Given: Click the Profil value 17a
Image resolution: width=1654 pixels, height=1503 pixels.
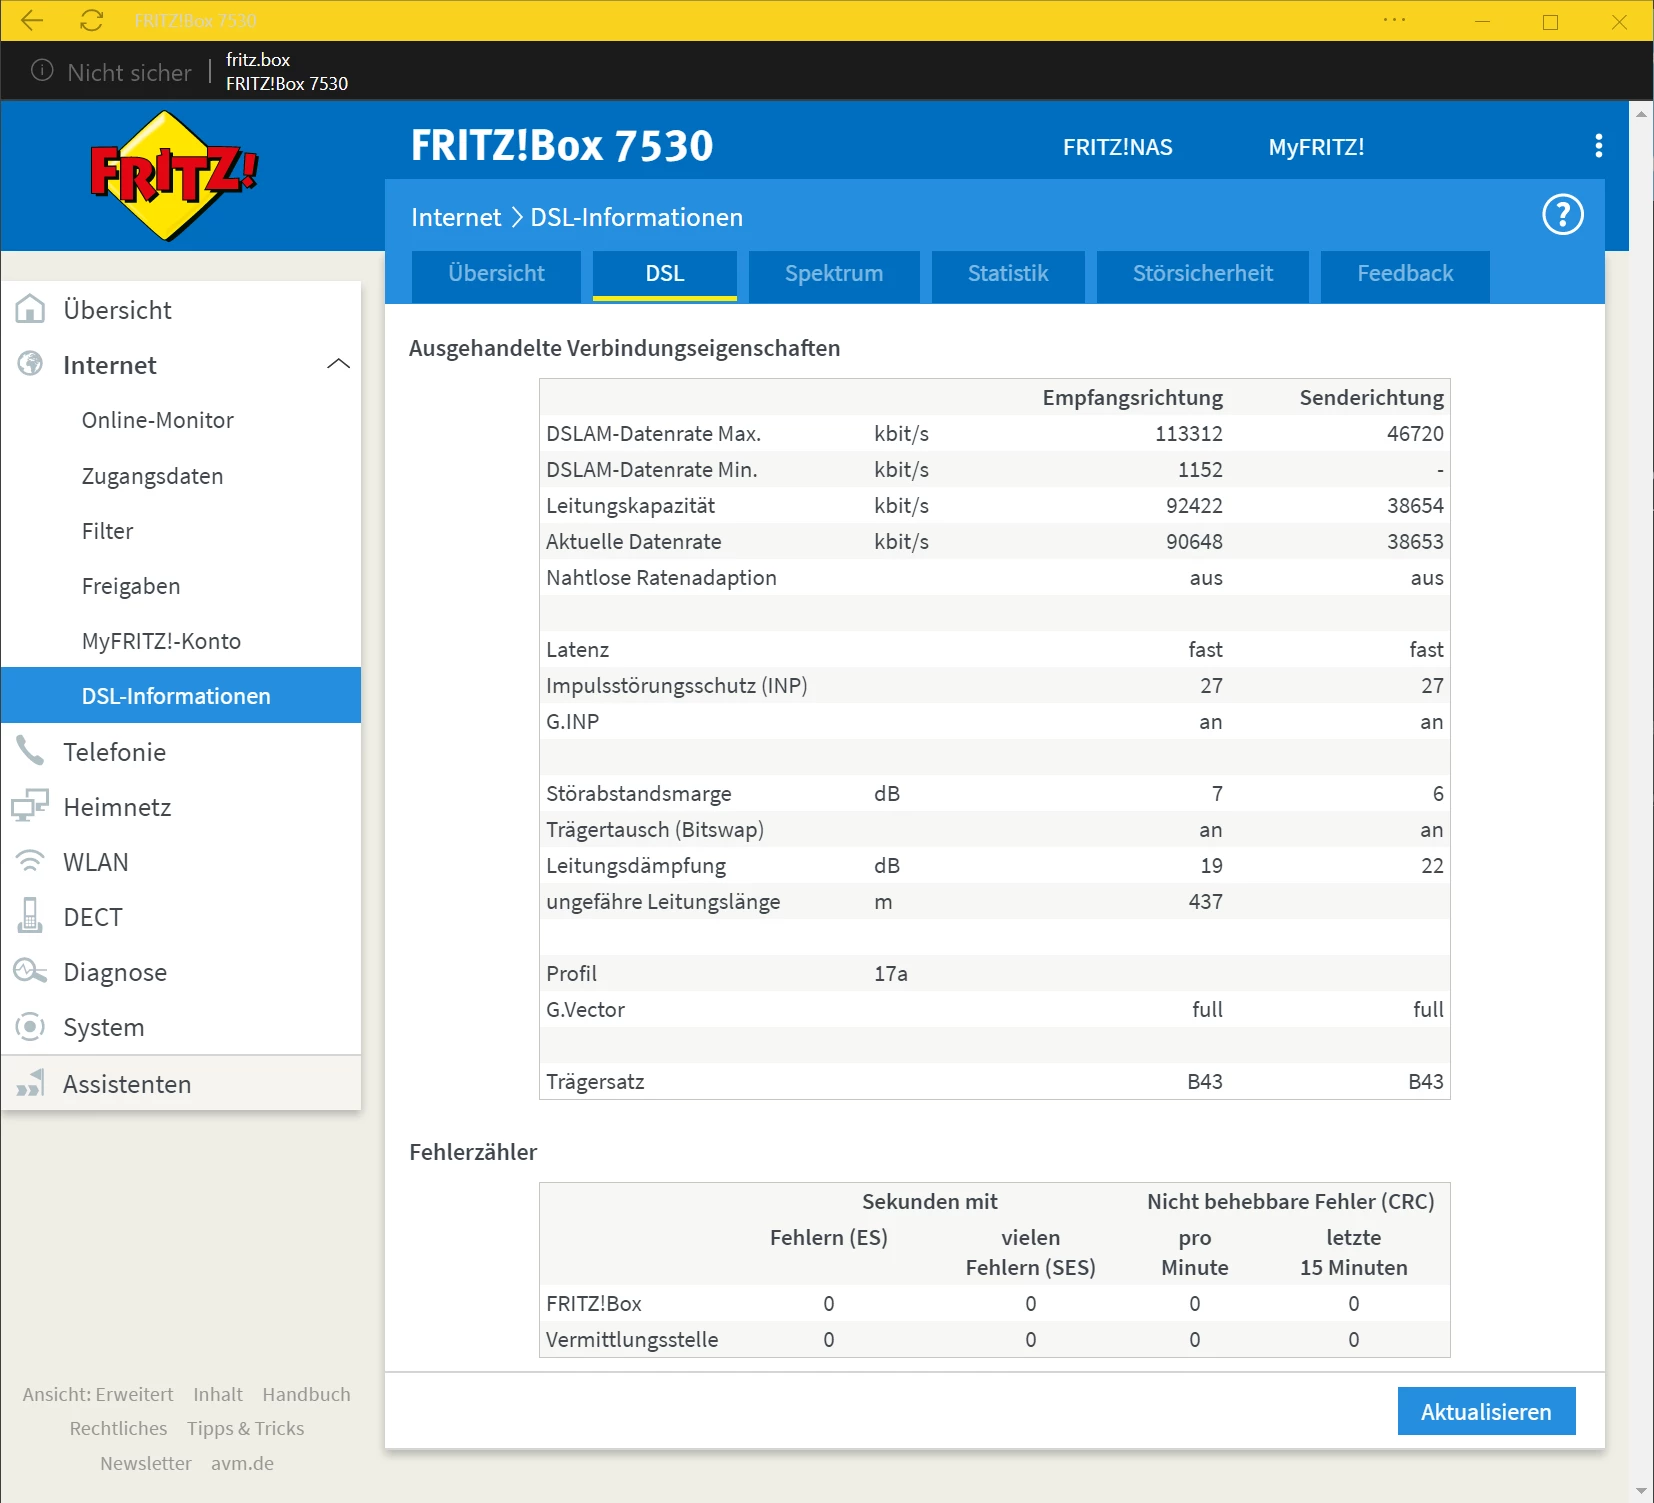Looking at the screenshot, I should tap(891, 973).
